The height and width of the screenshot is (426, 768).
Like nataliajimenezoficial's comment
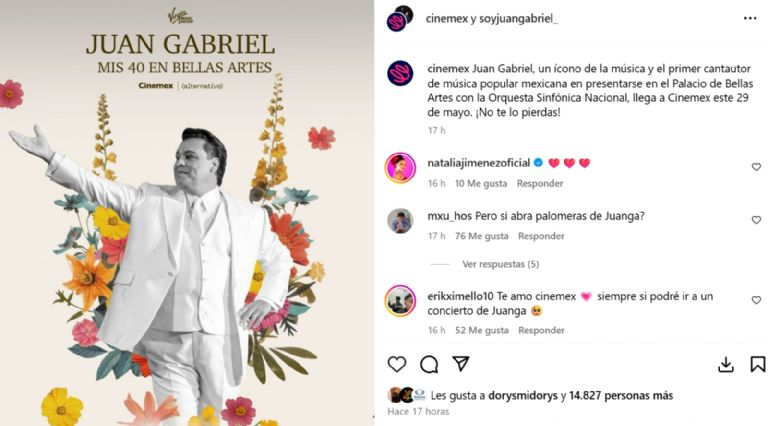click(756, 167)
